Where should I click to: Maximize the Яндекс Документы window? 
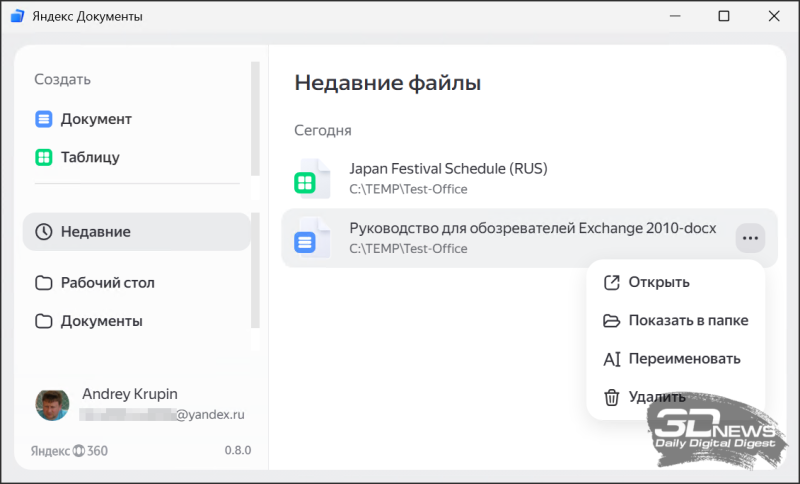(723, 16)
